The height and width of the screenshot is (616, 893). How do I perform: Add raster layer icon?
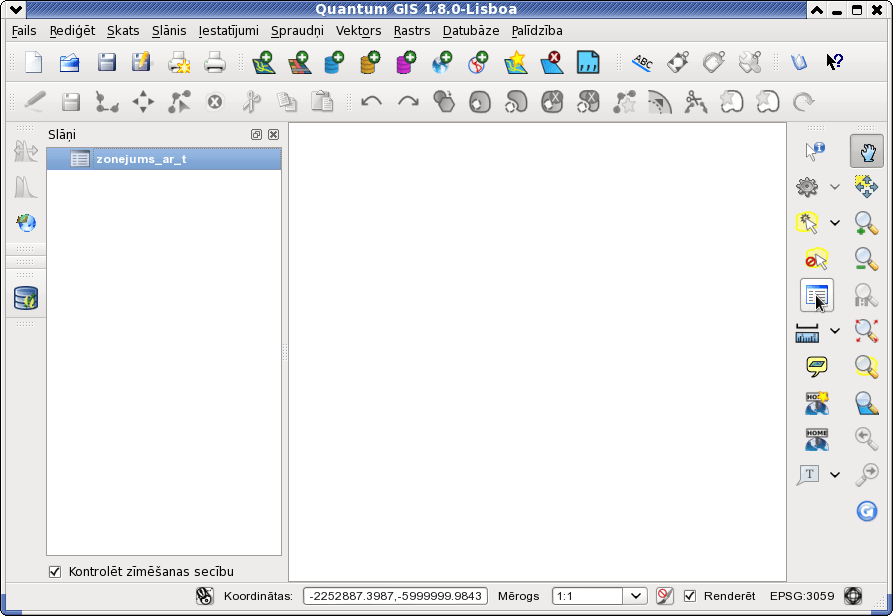point(299,62)
